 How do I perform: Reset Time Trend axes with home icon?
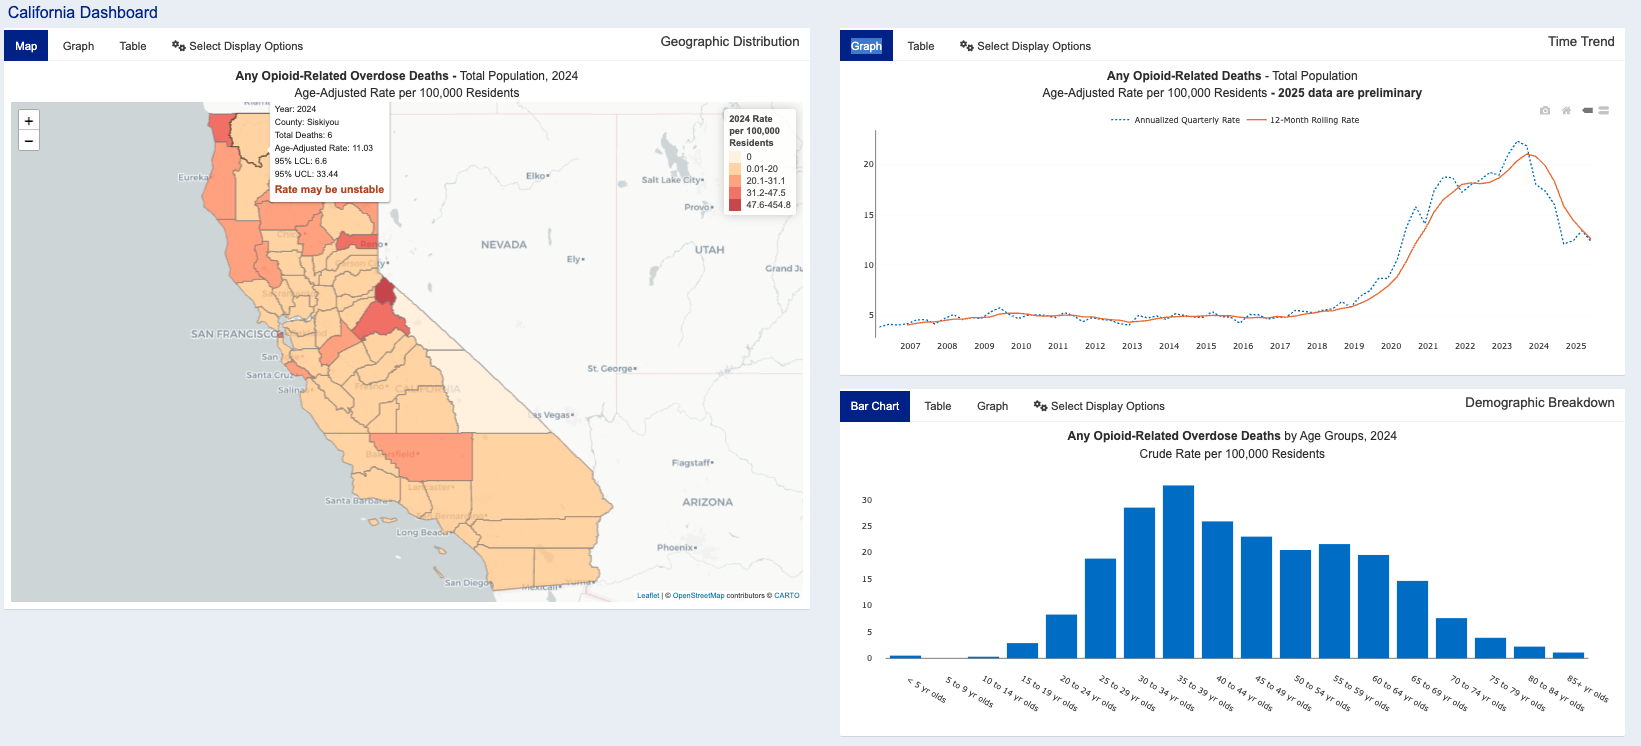point(1567,111)
